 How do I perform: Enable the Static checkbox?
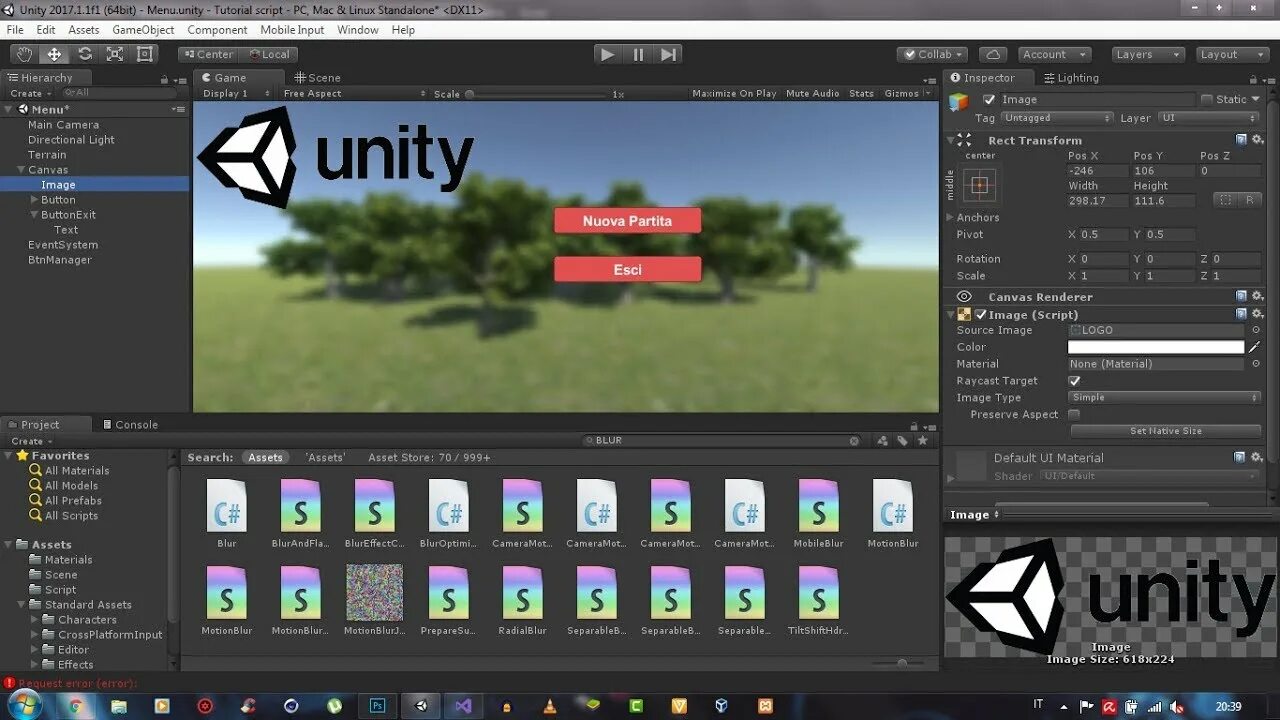point(1206,99)
